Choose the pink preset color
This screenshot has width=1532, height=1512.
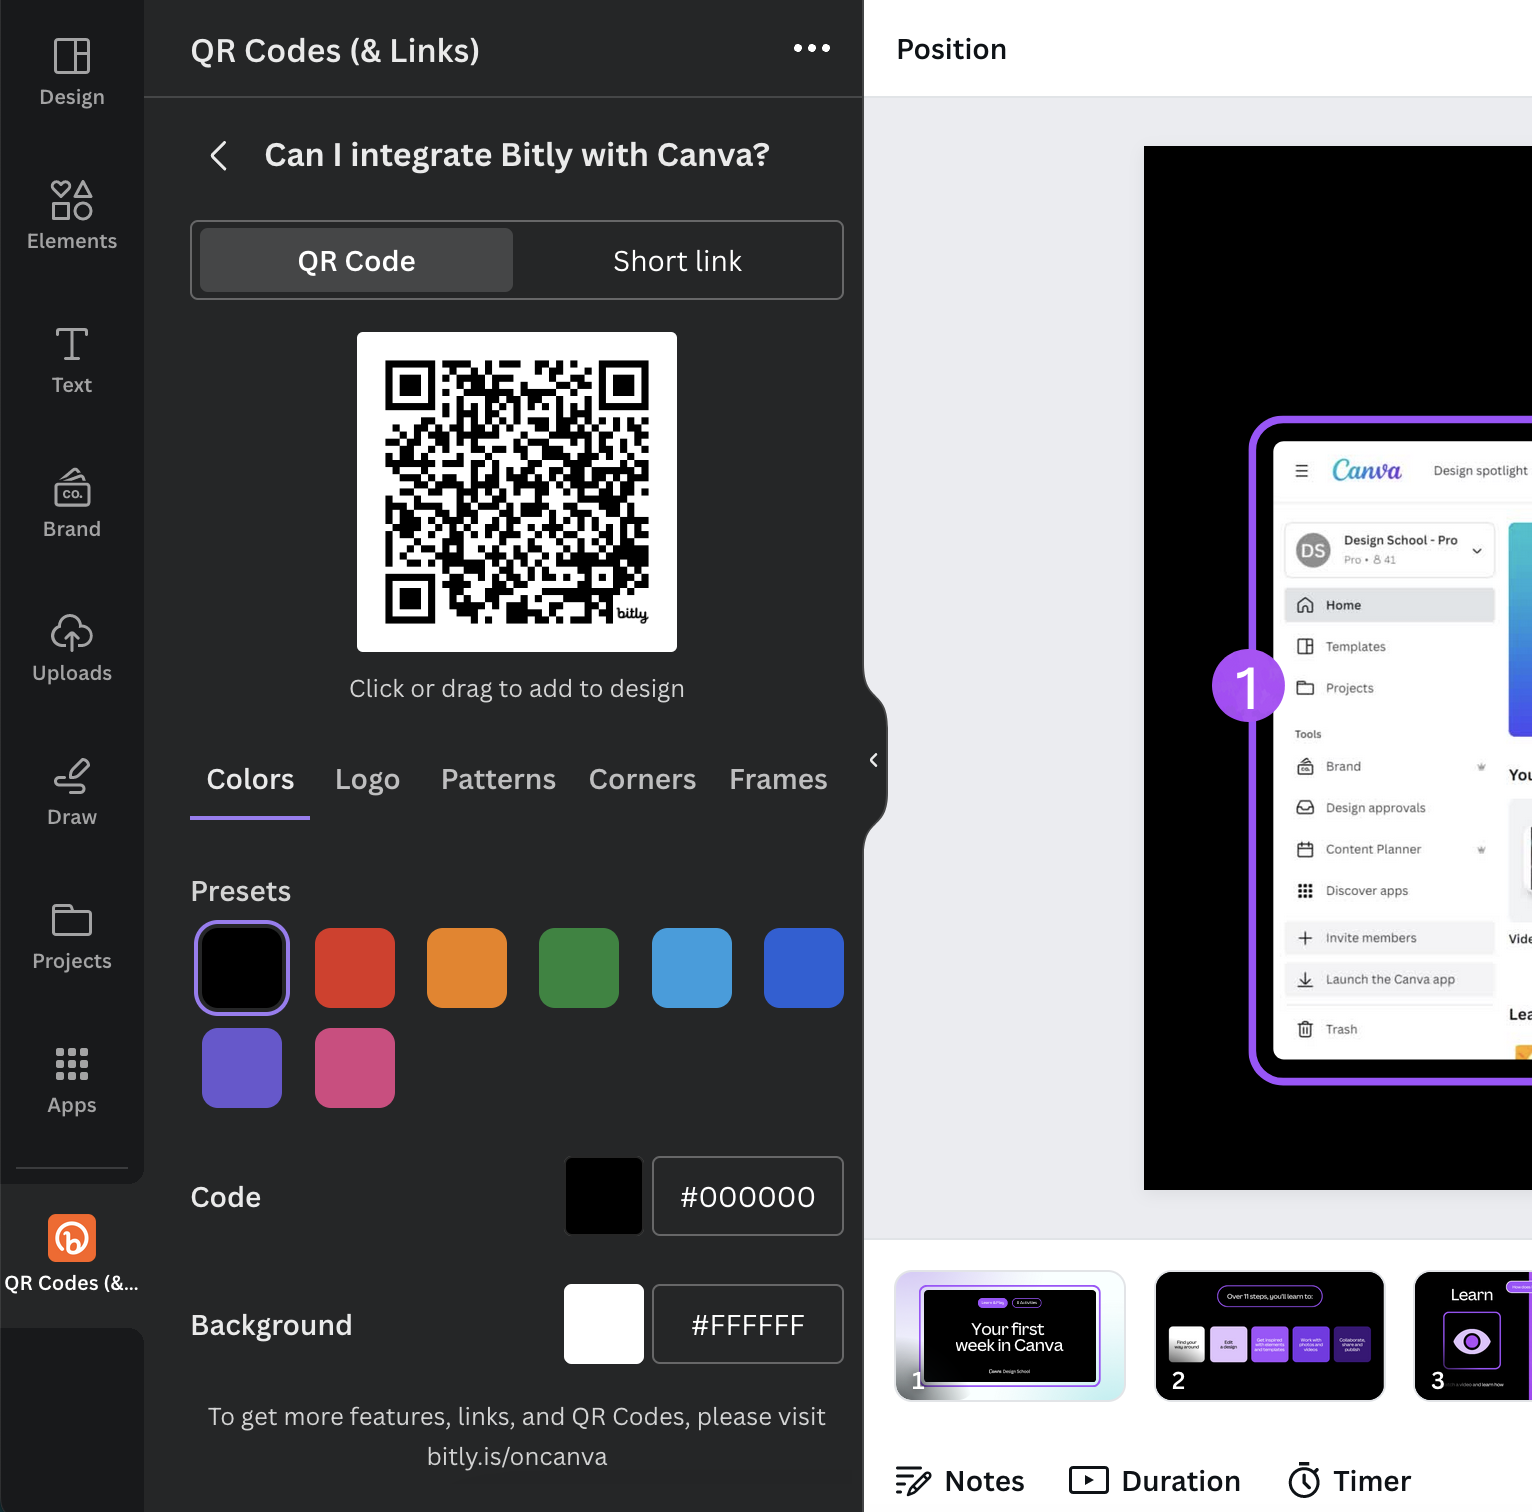(x=355, y=1068)
